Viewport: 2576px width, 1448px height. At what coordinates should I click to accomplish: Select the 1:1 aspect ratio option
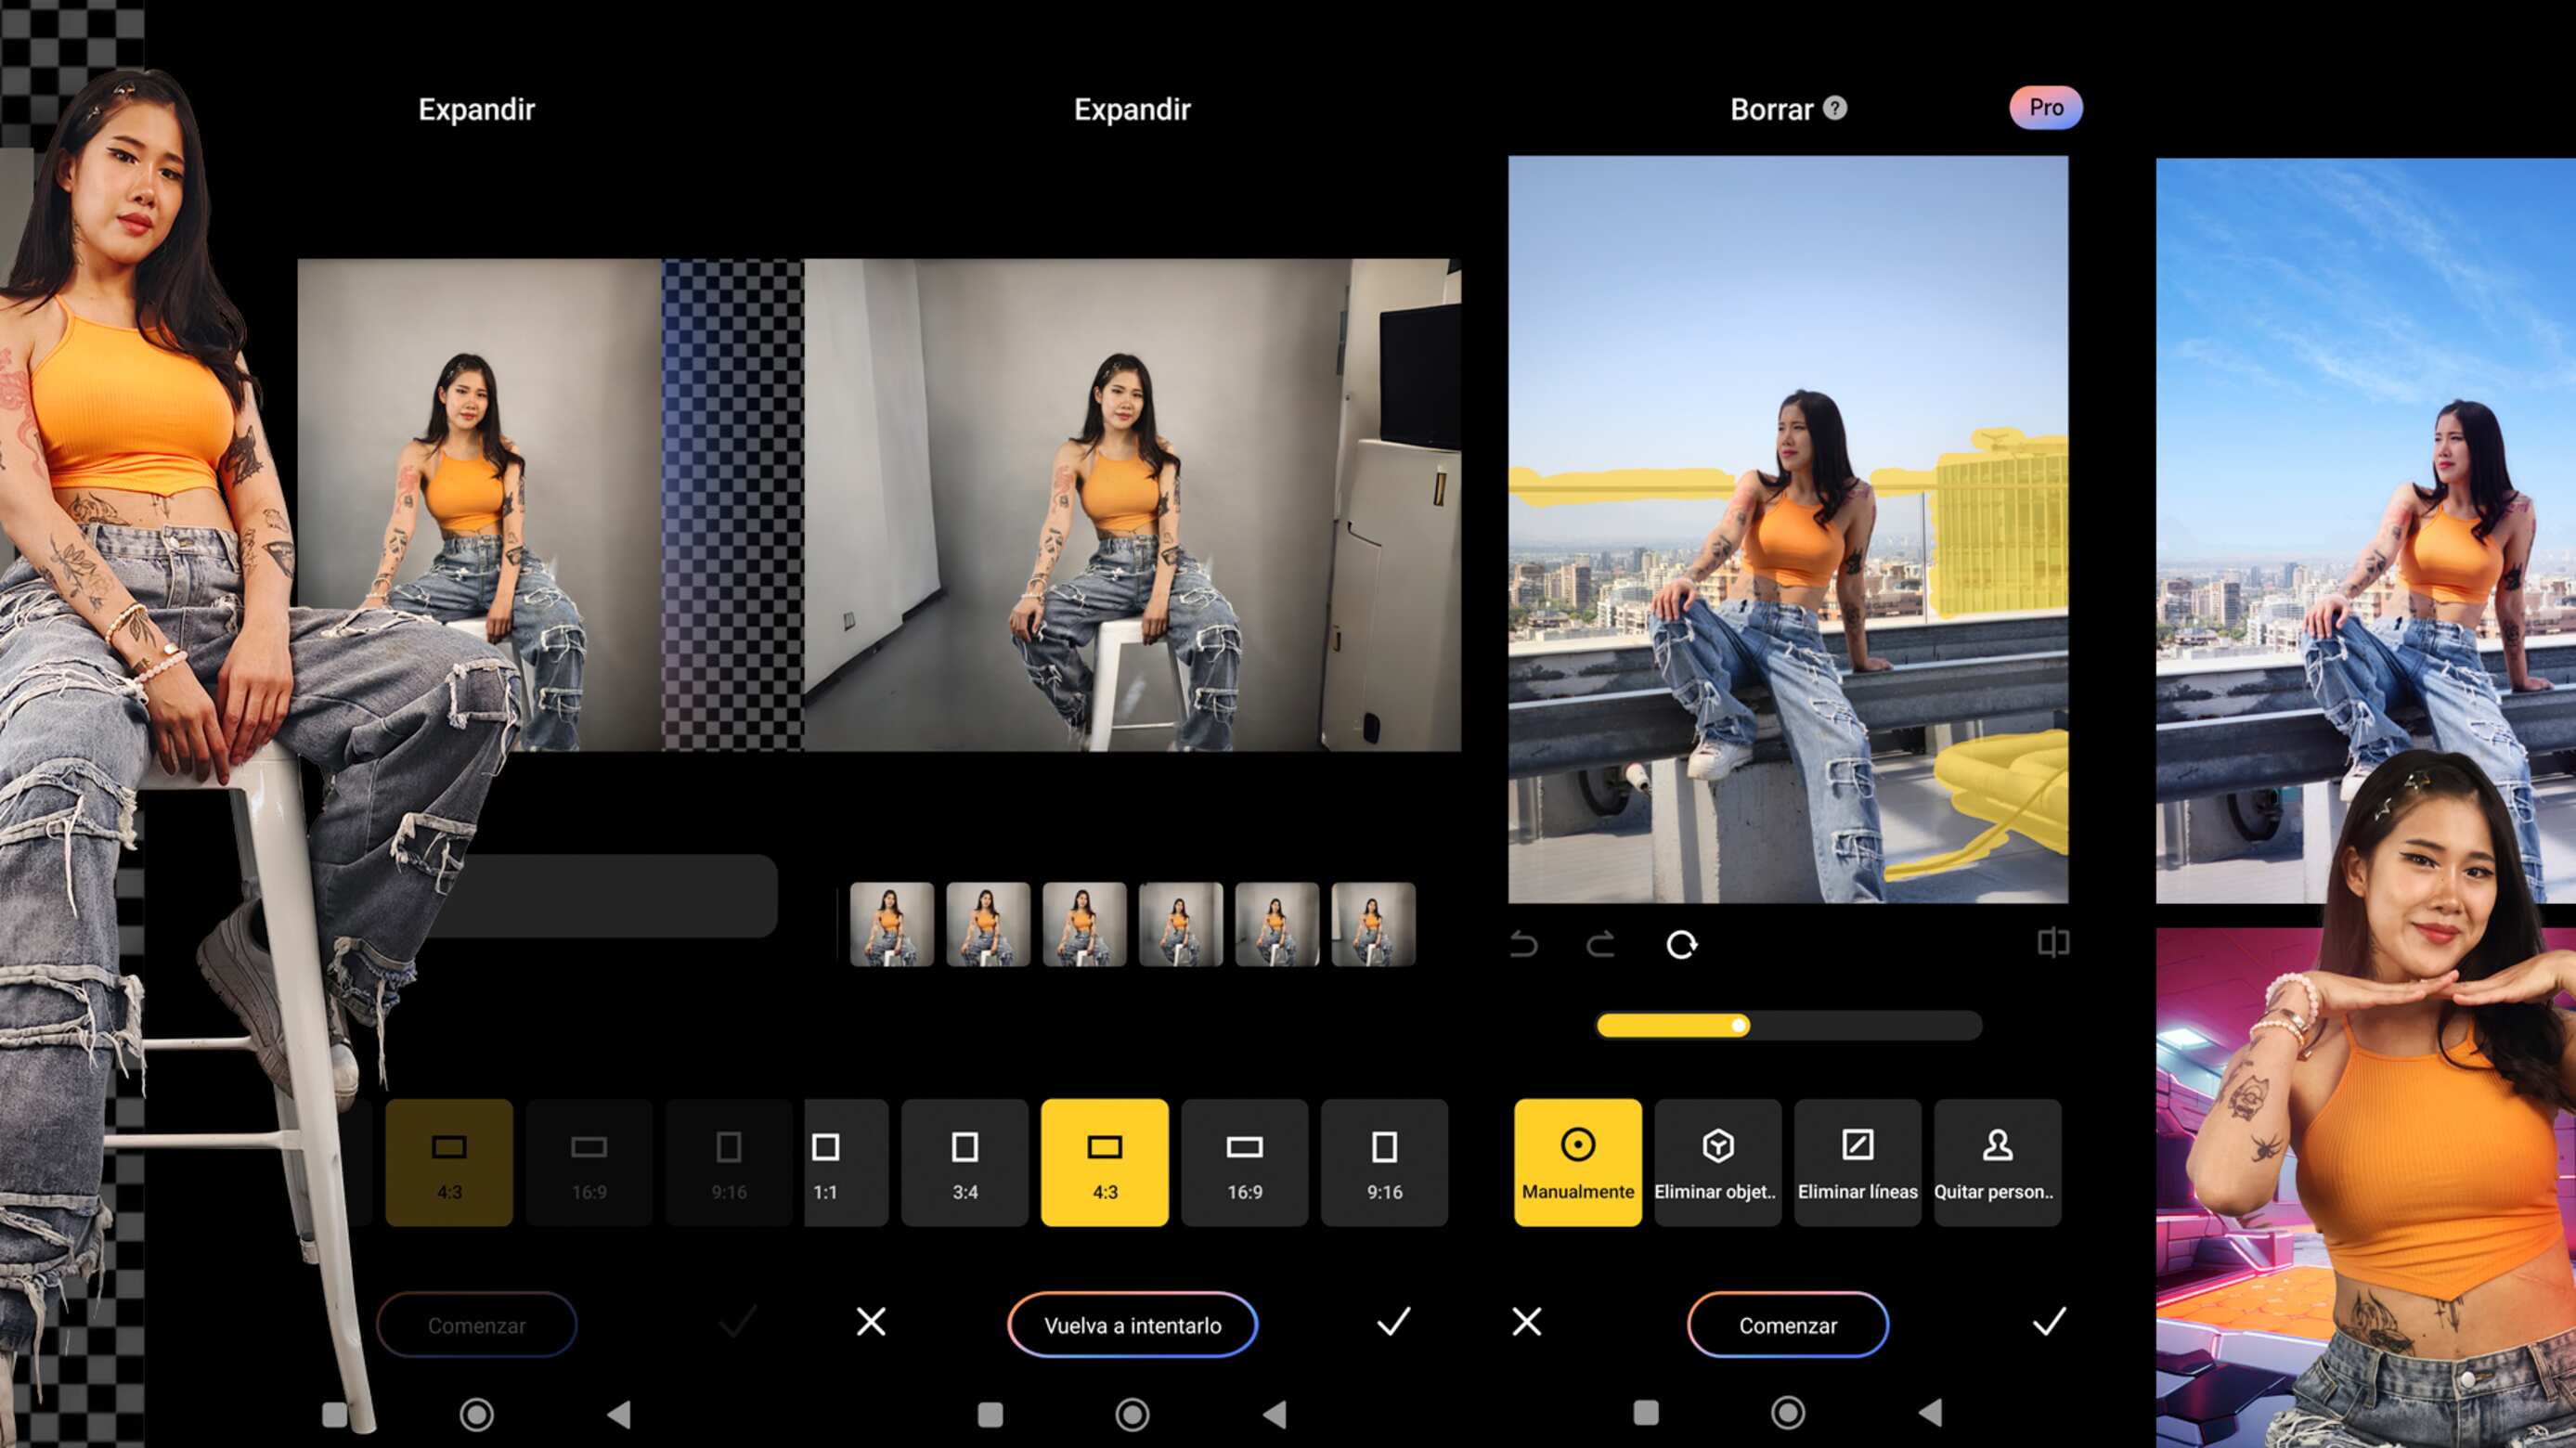[x=830, y=1162]
